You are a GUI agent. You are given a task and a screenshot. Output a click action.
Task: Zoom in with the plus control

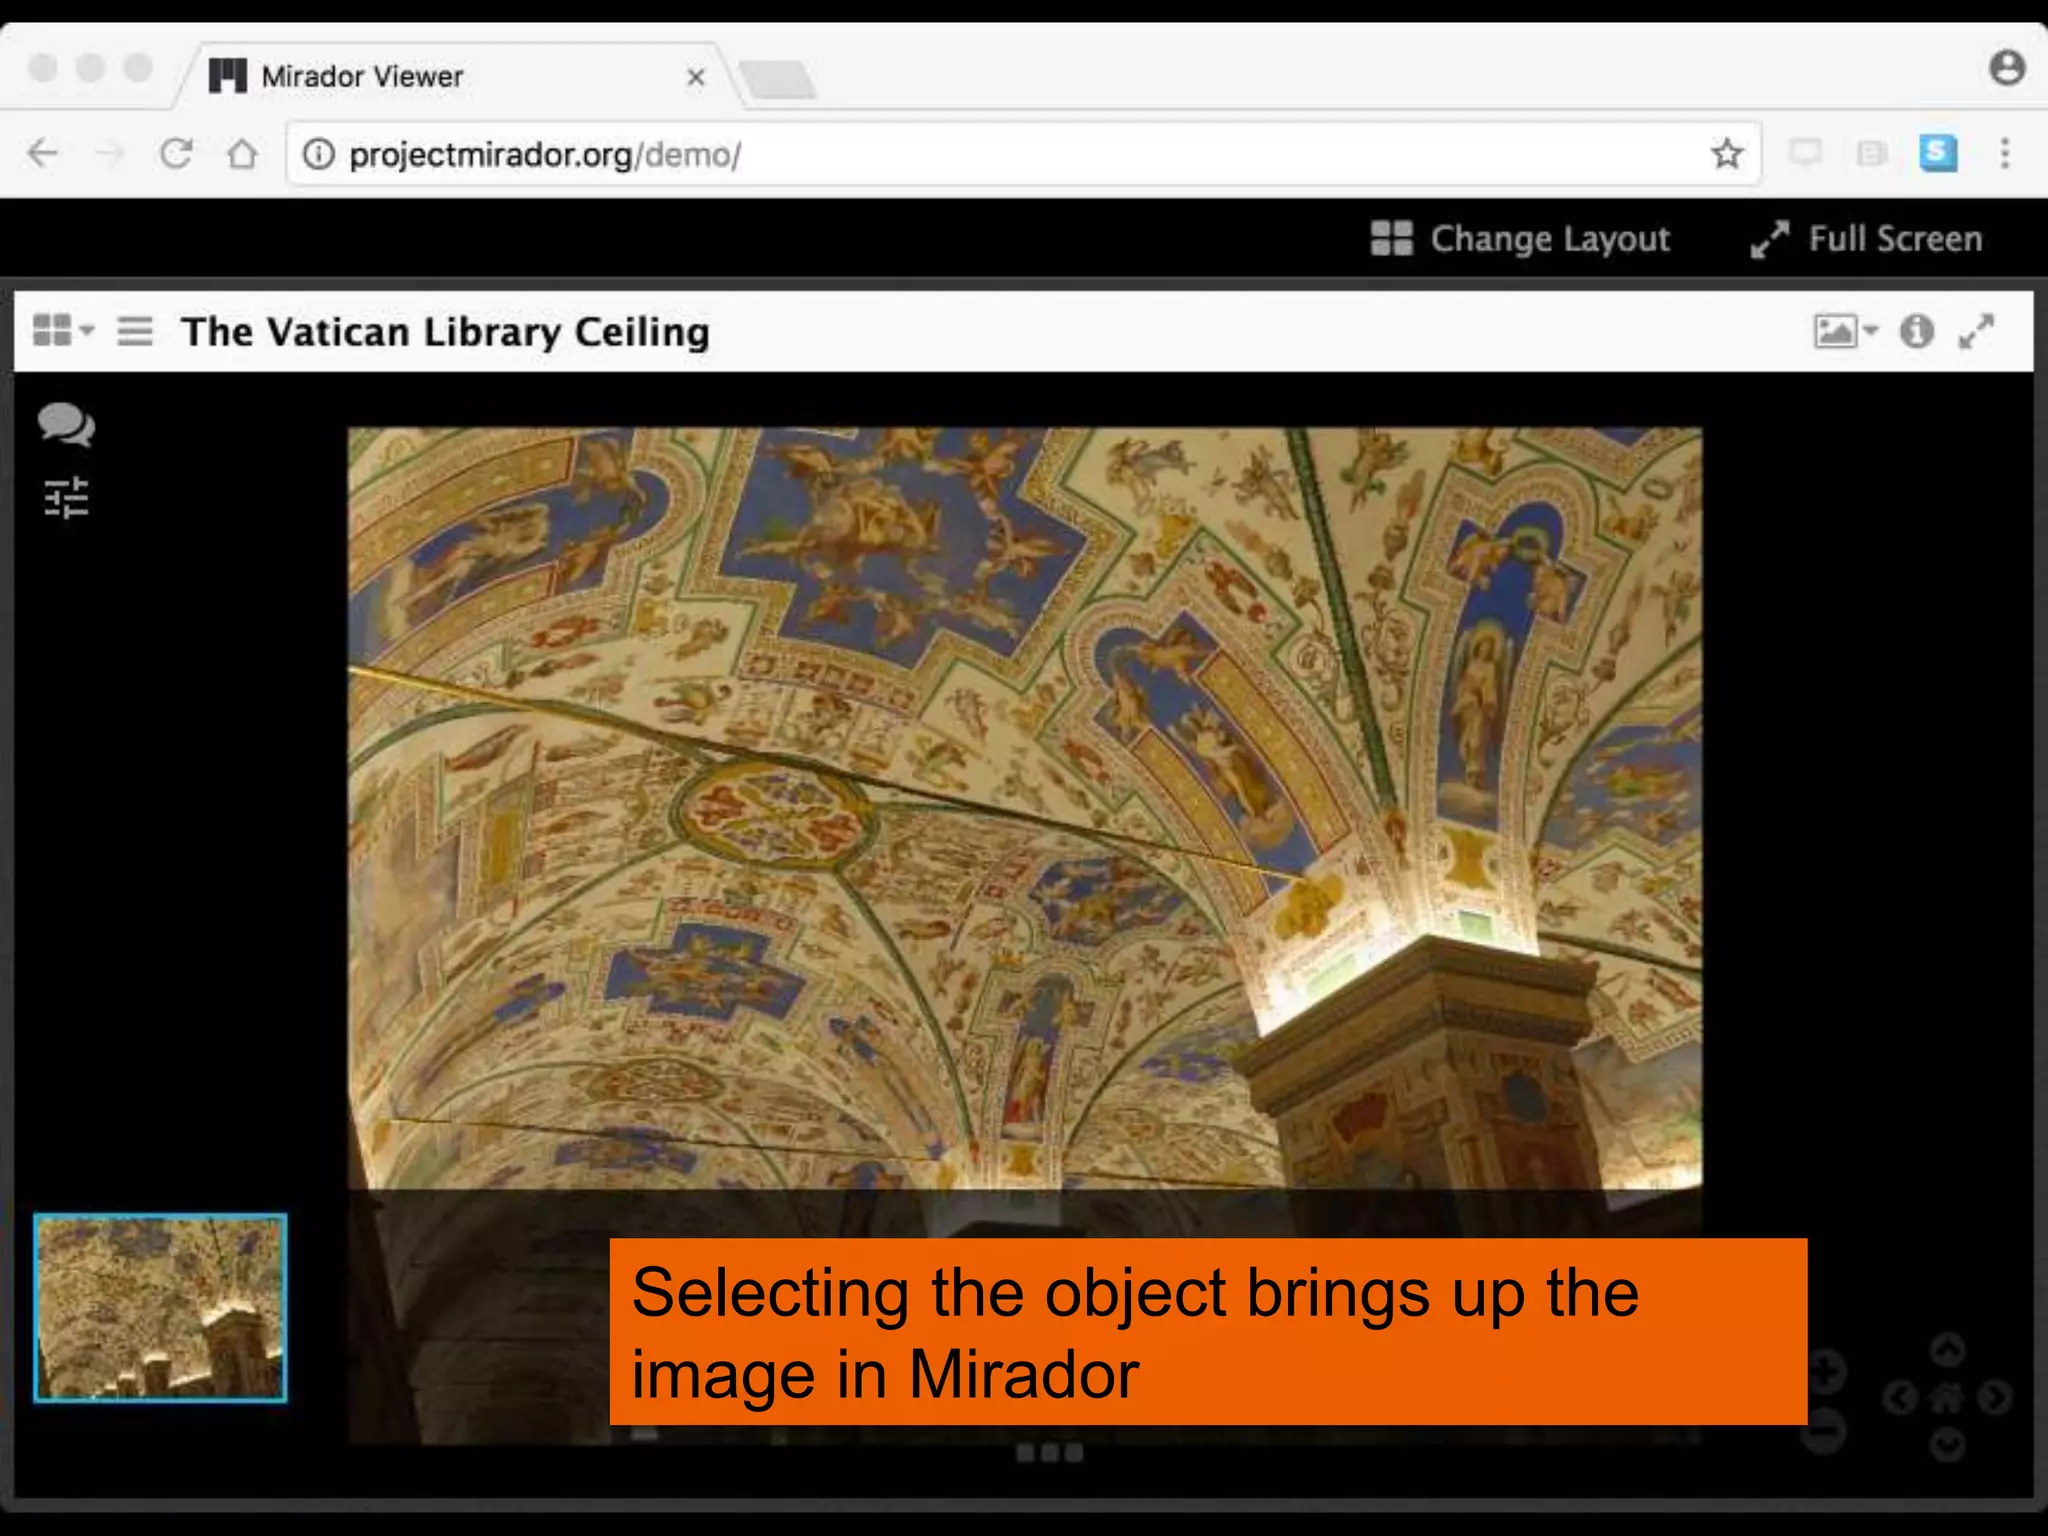point(1825,1371)
